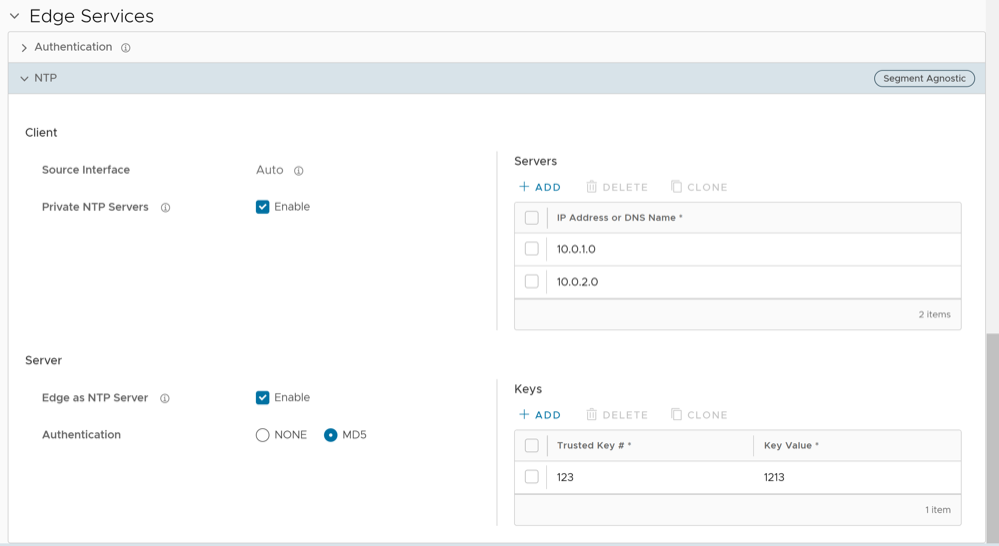Screen dimensions: 999x546
Task: Add a new trusted key entry
Action: click(540, 415)
